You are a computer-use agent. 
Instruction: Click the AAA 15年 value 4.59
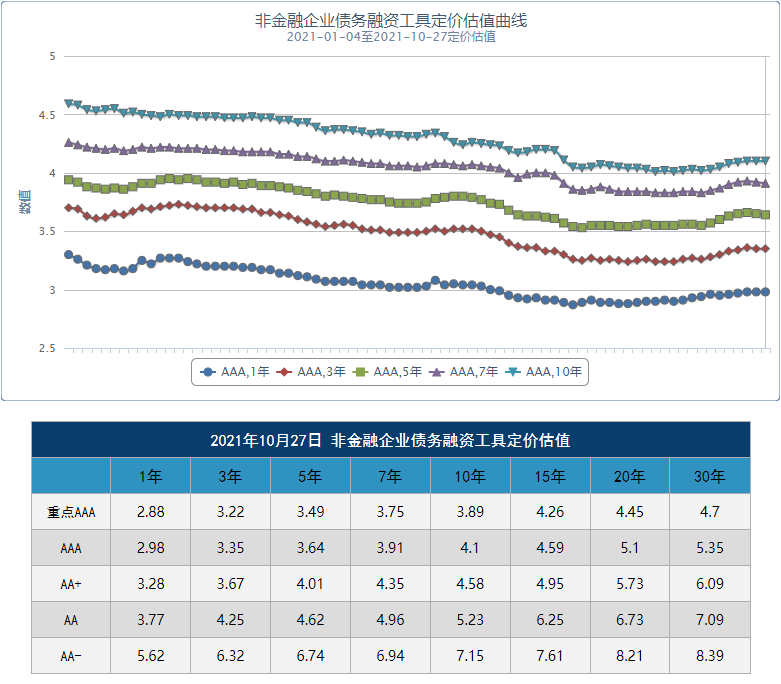coord(550,547)
